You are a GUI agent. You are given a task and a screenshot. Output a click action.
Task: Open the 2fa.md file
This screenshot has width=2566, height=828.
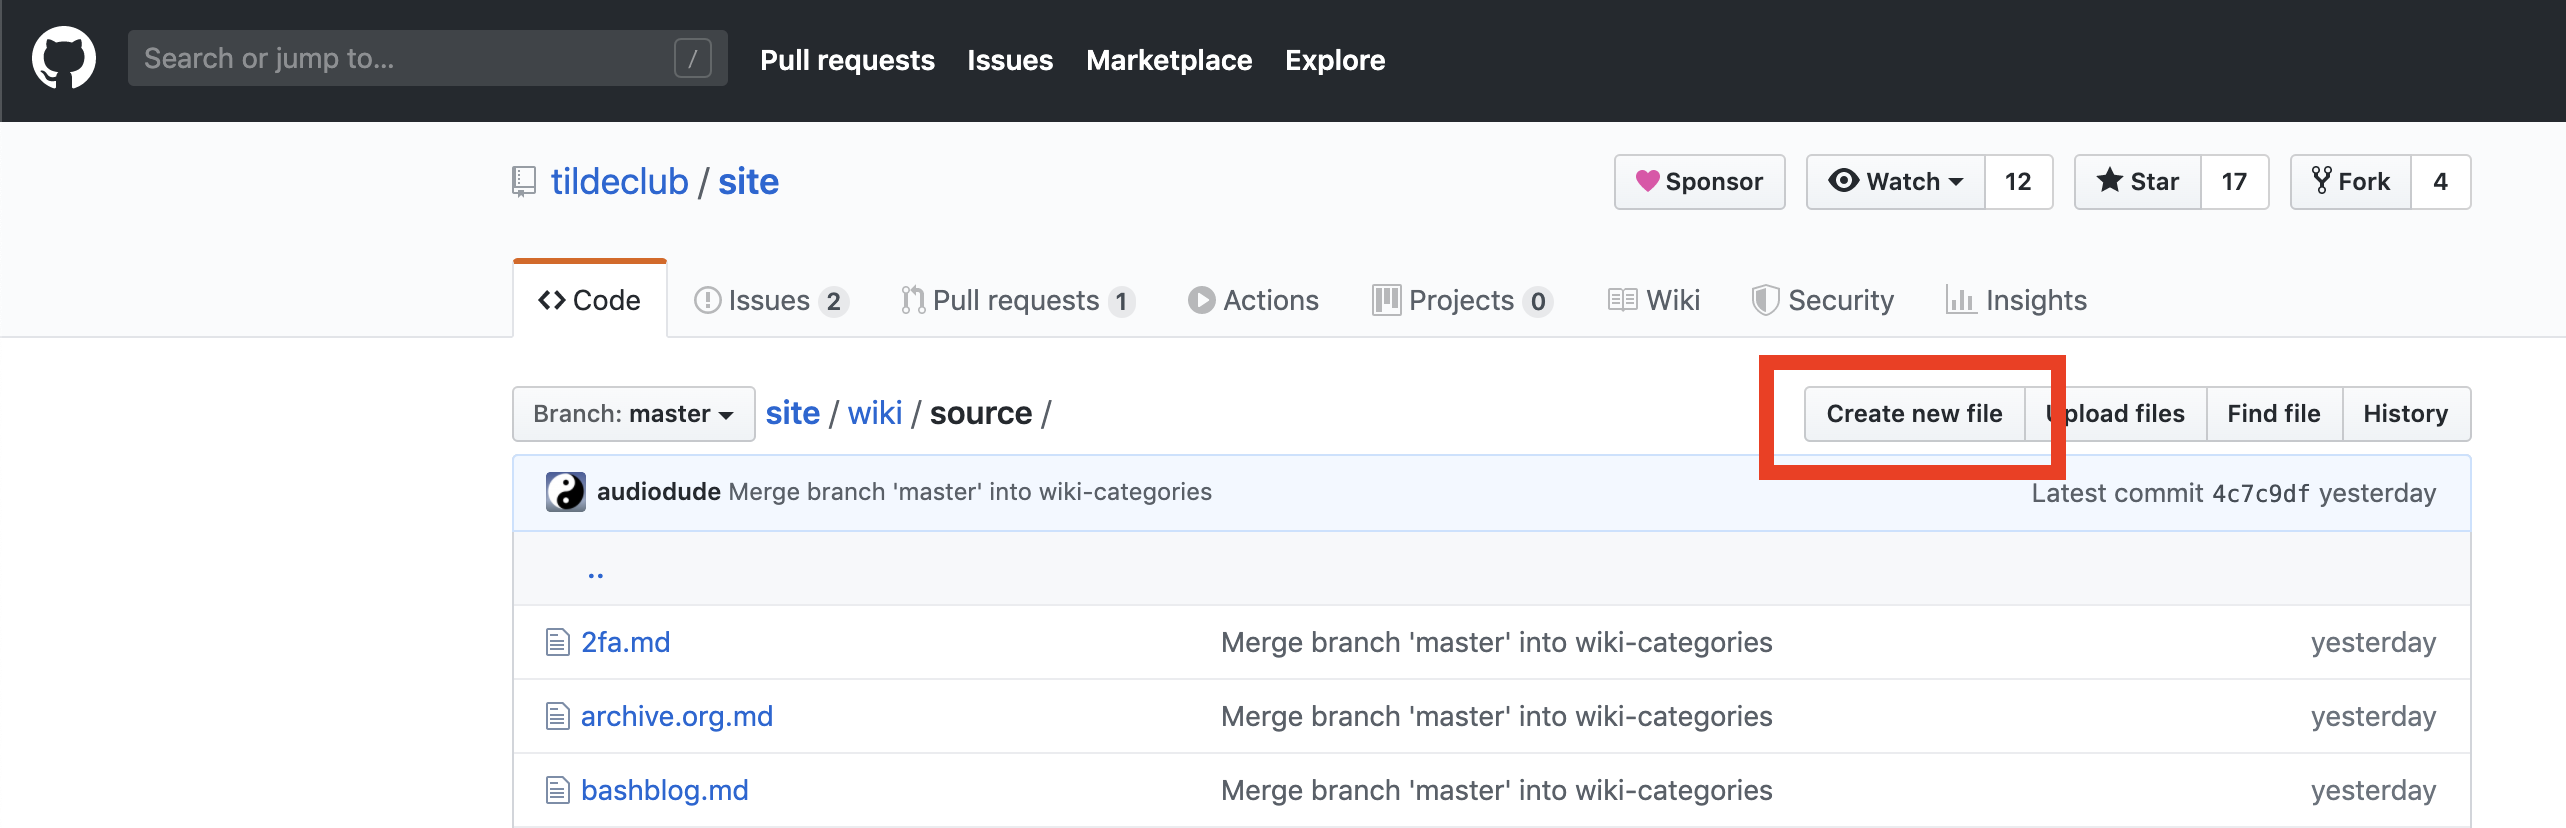(x=626, y=642)
